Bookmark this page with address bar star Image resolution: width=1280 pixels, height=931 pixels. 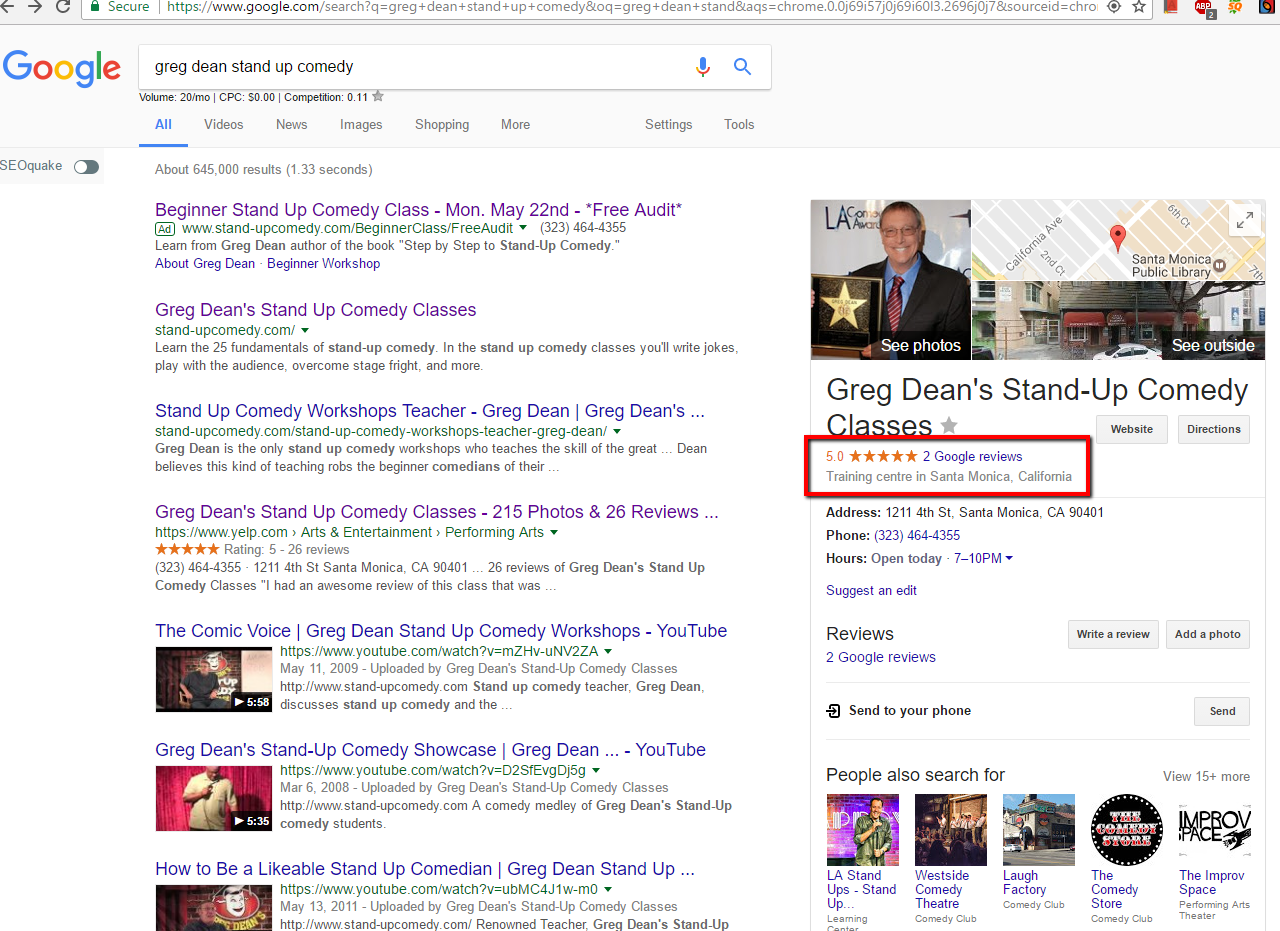[x=1138, y=7]
